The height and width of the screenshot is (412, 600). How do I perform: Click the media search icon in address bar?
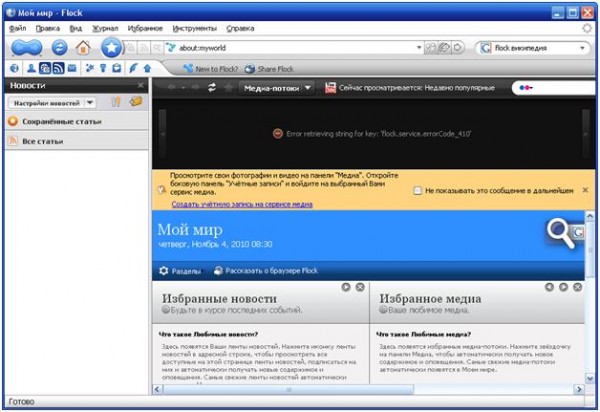pos(157,48)
